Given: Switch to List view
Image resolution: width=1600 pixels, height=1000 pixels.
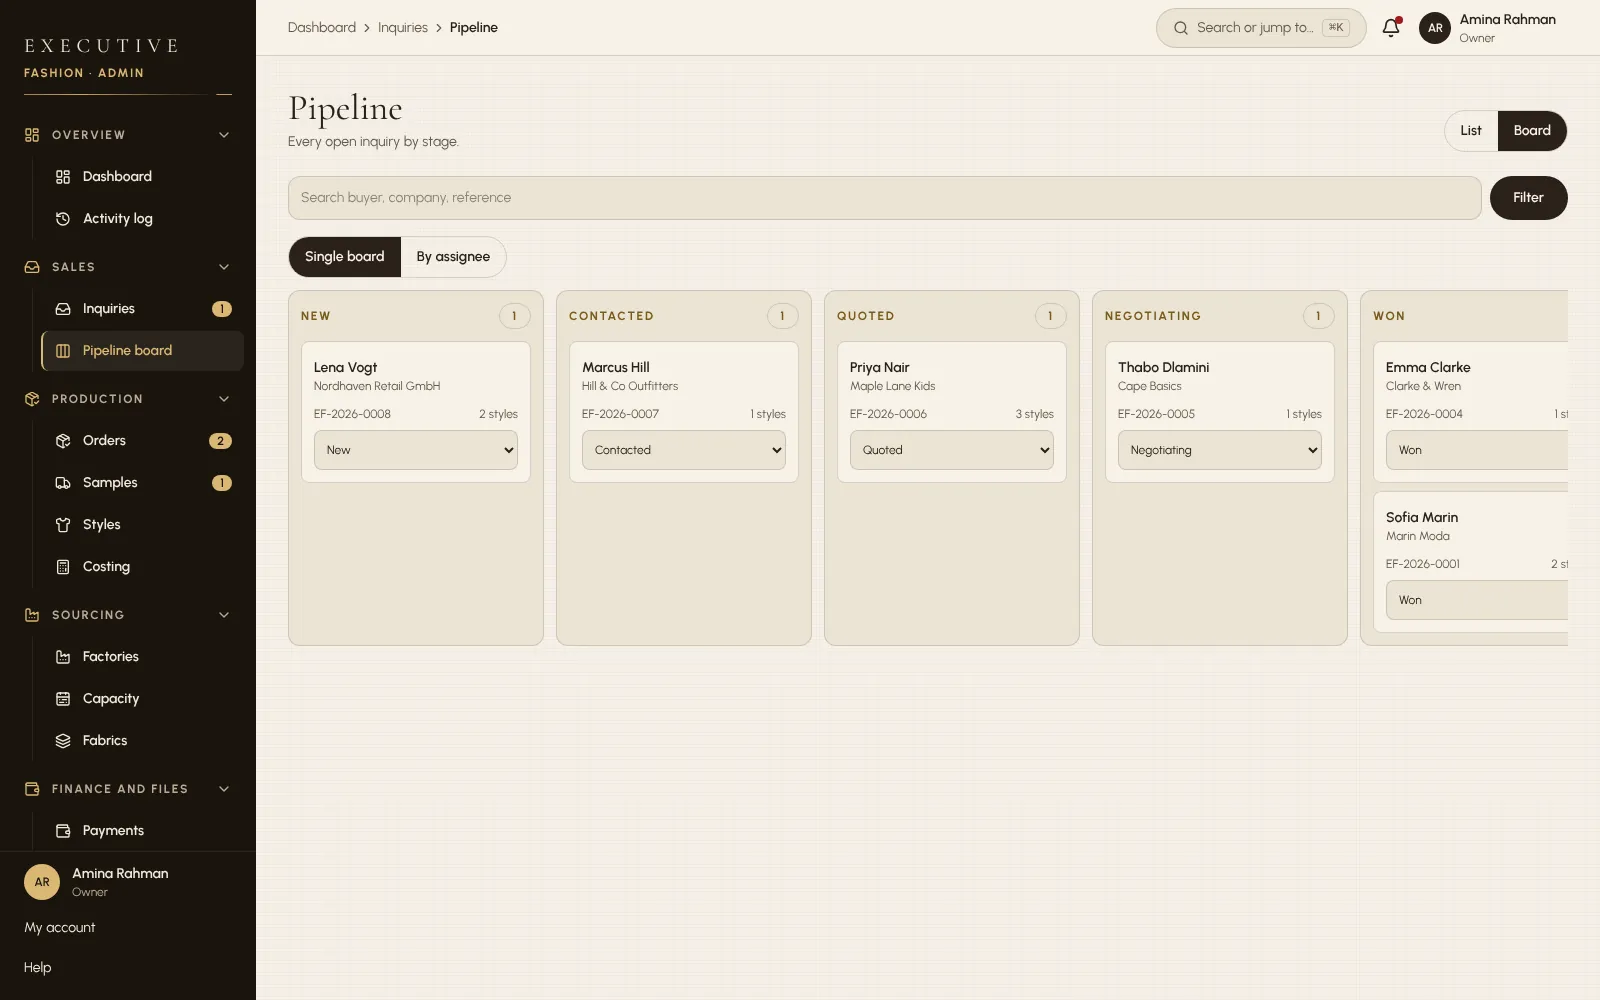Looking at the screenshot, I should tap(1471, 131).
